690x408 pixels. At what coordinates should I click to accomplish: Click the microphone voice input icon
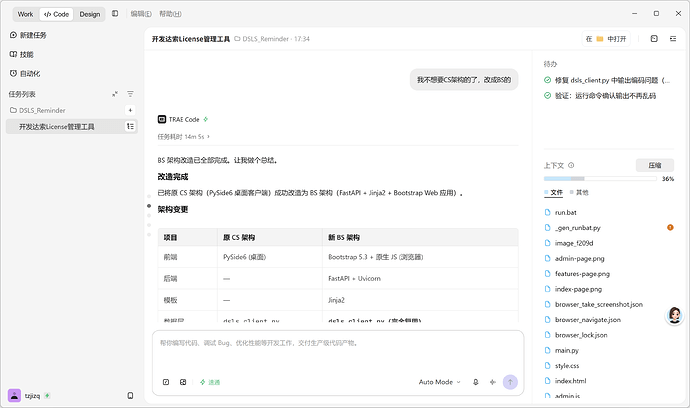(476, 382)
